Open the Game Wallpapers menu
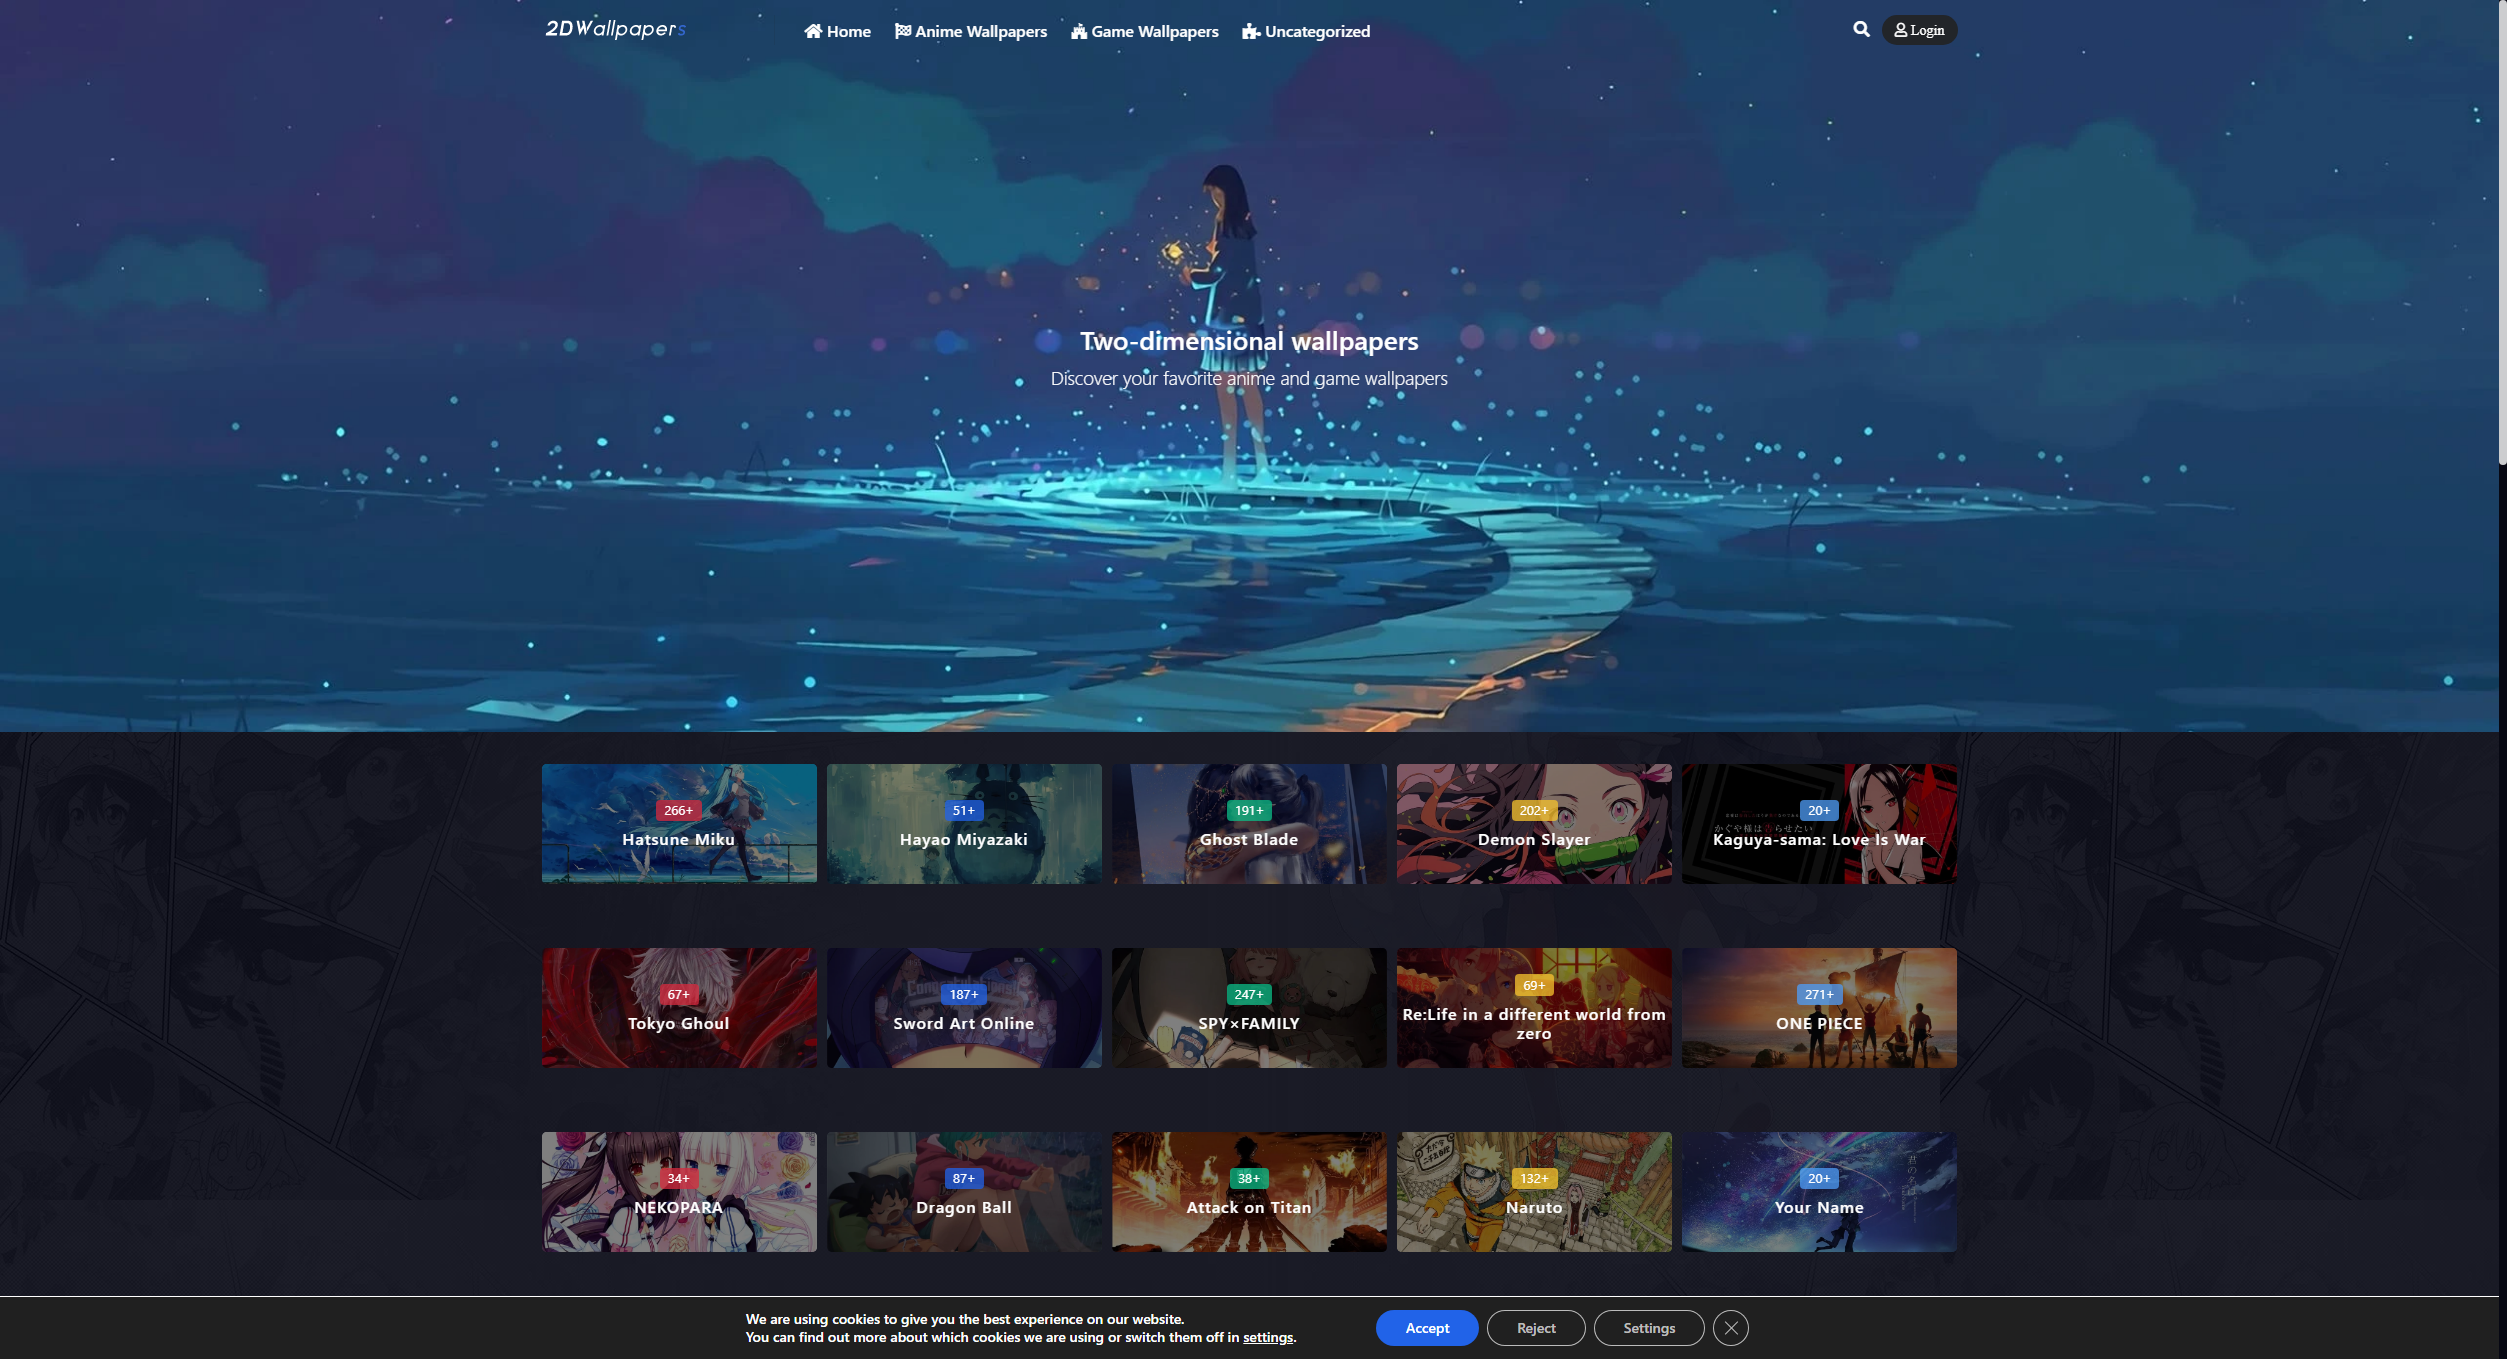 point(1144,31)
